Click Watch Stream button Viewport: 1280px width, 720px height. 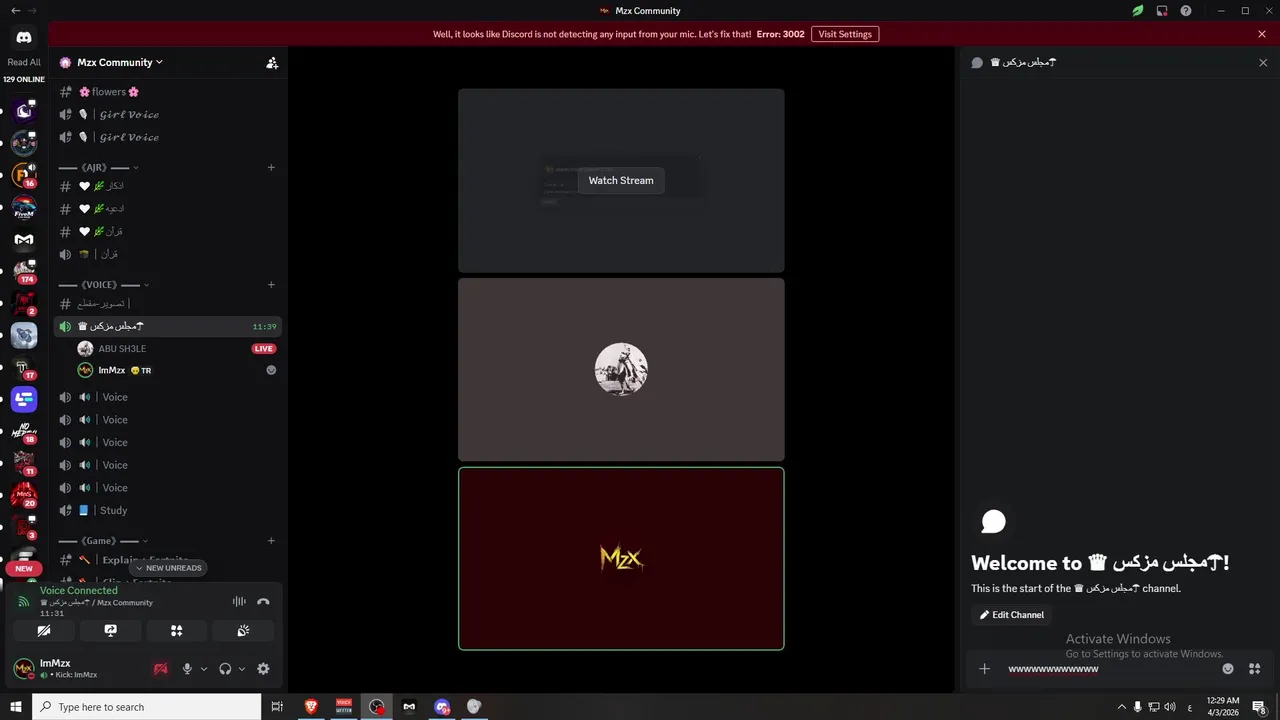coord(621,180)
